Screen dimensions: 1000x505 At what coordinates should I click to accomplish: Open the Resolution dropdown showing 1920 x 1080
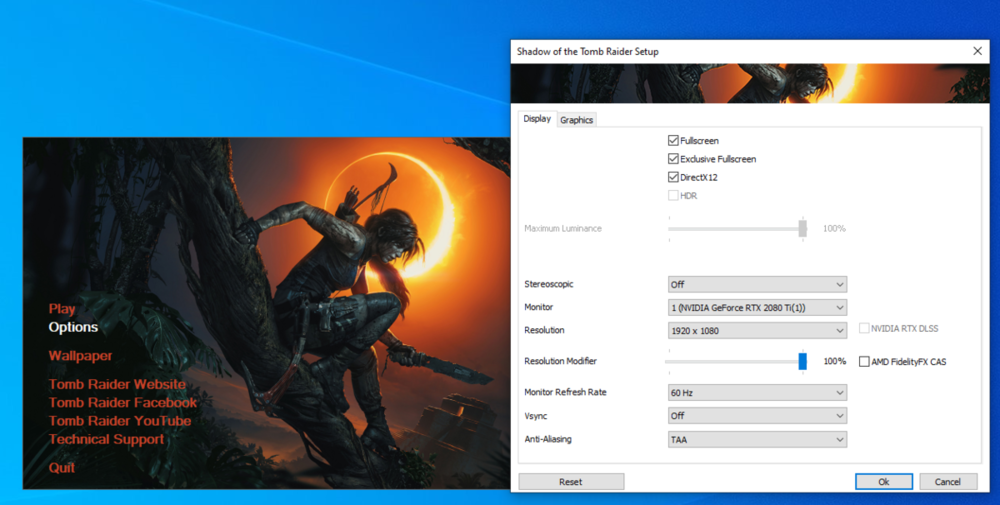tap(757, 330)
